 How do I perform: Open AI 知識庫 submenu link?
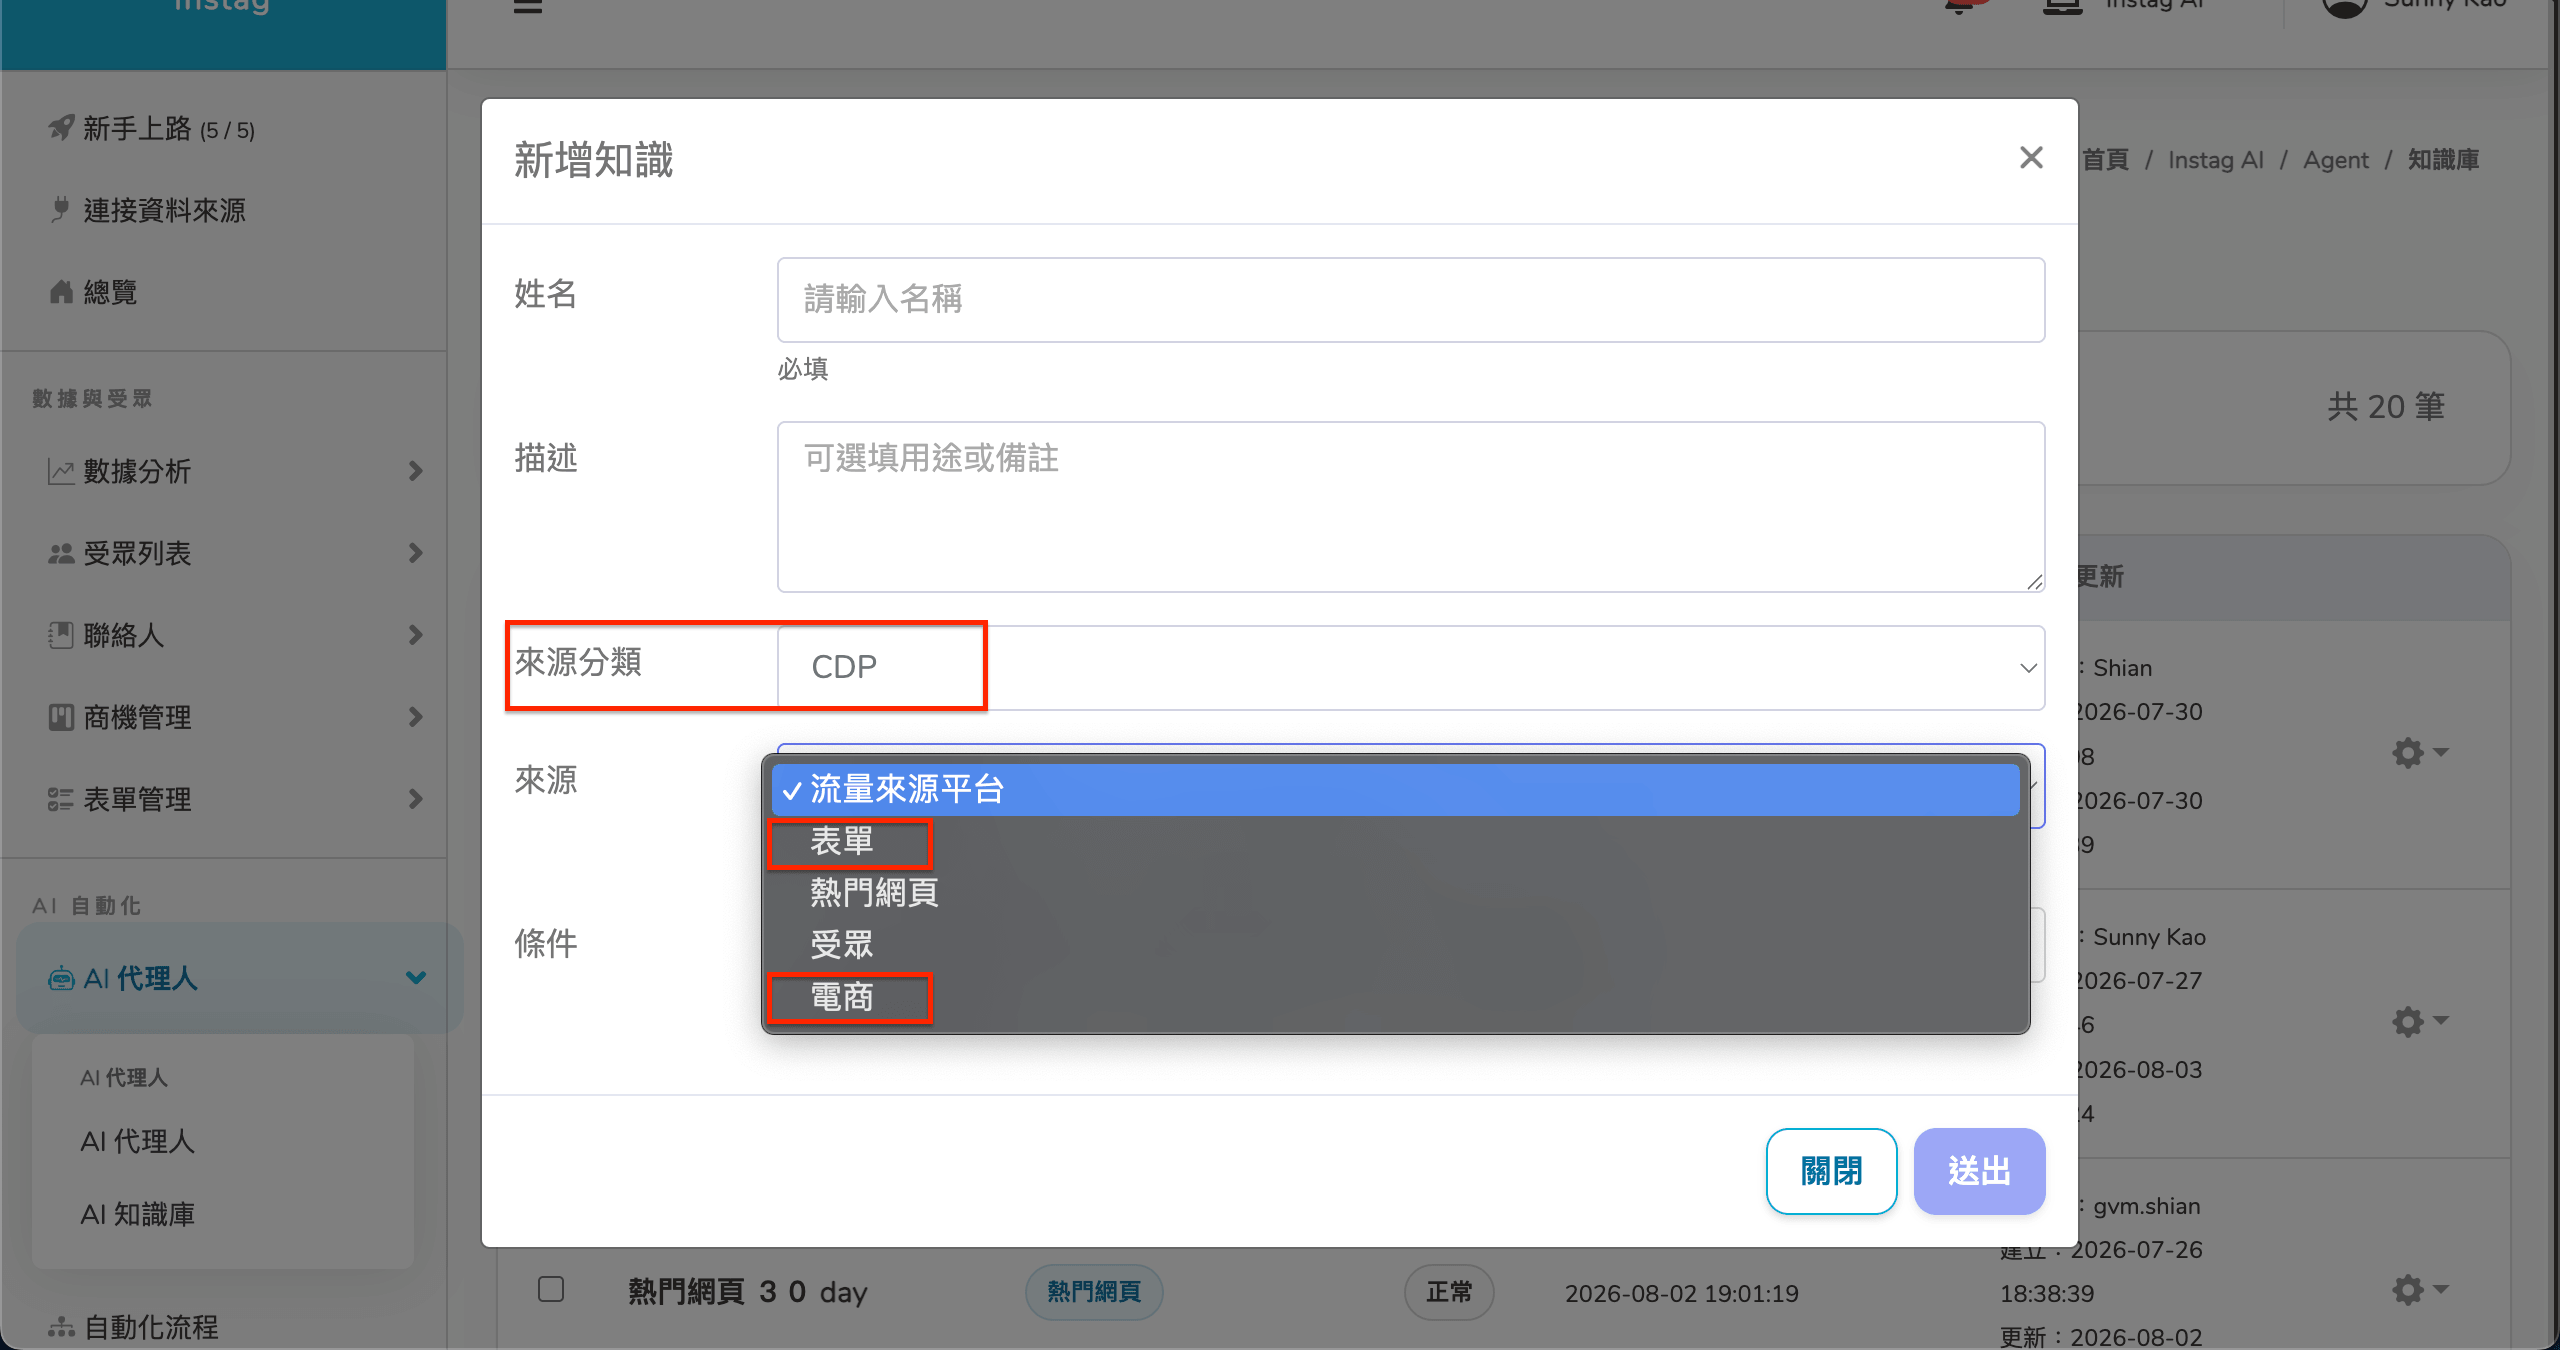138,1215
